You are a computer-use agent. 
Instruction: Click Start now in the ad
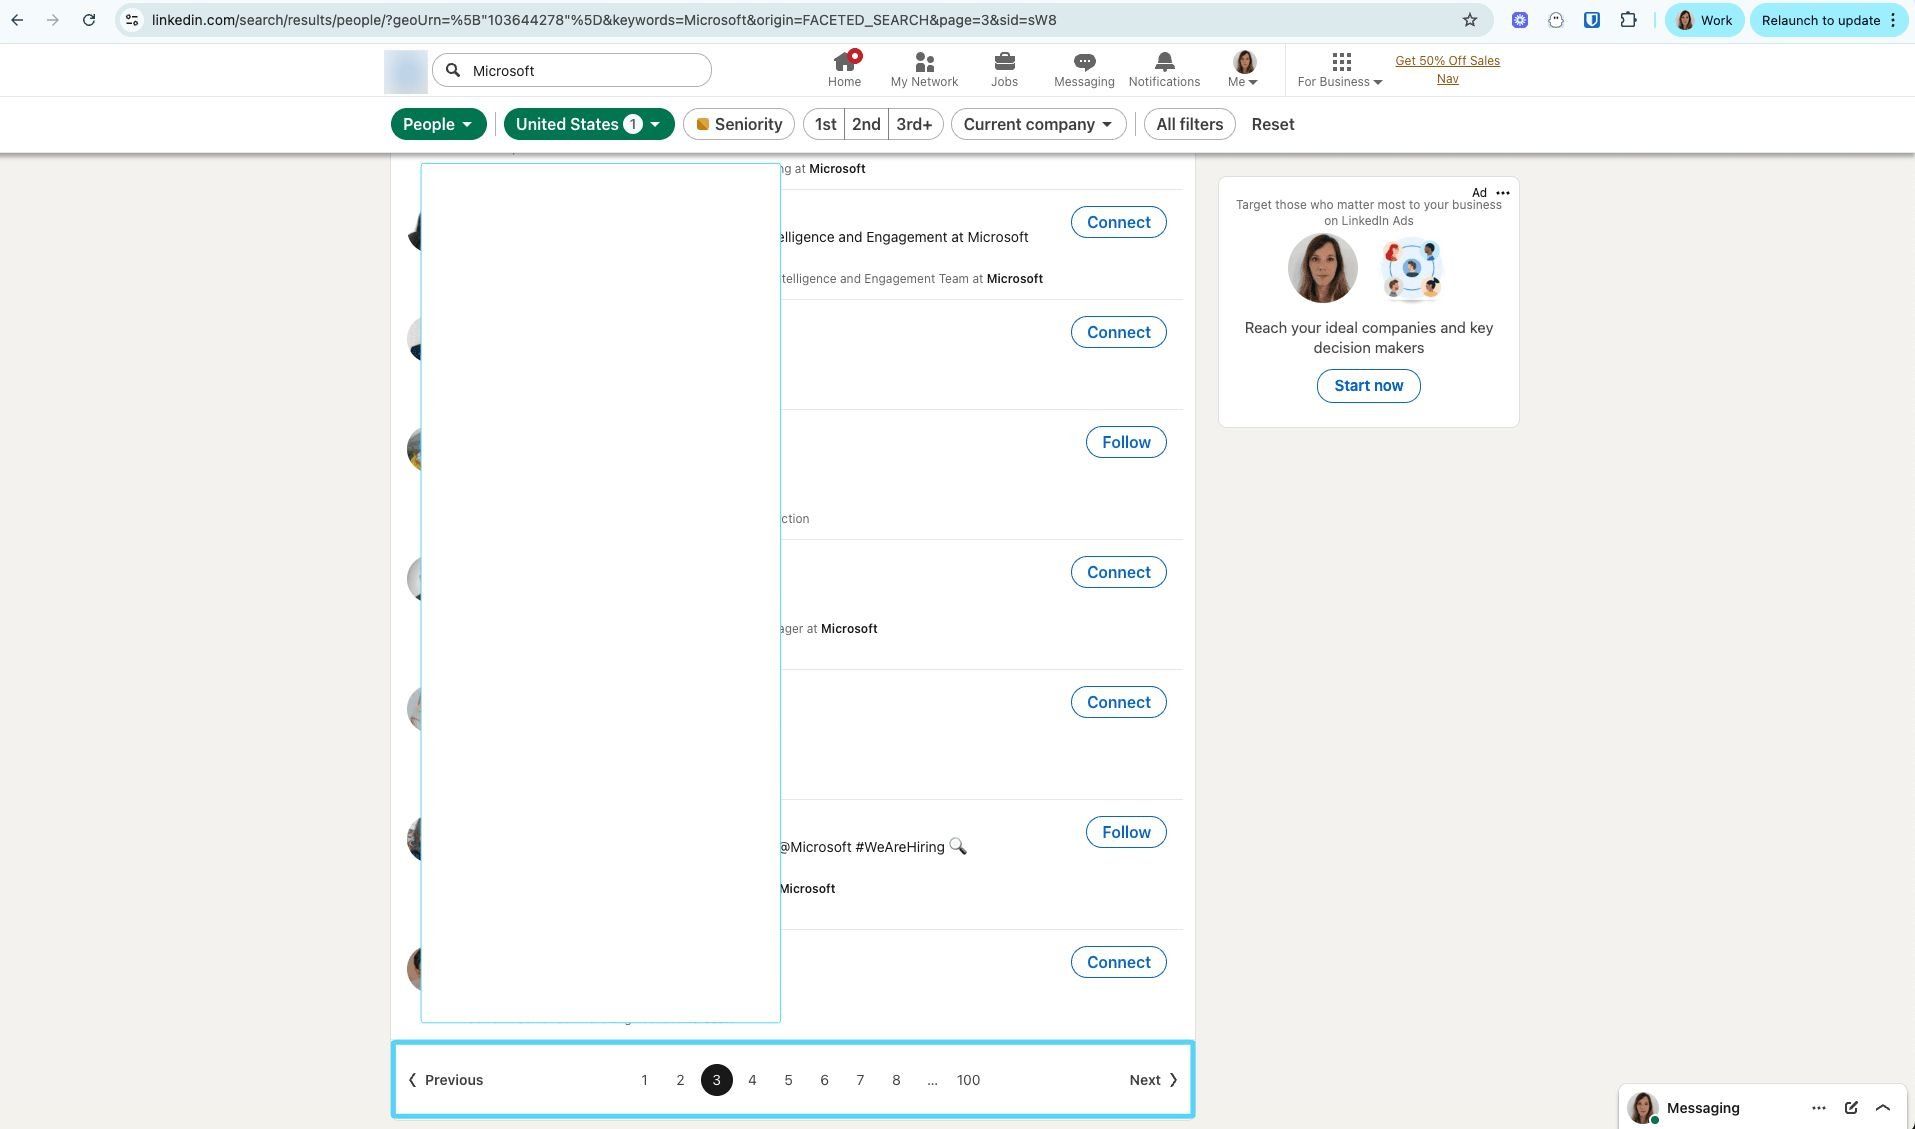(1368, 386)
